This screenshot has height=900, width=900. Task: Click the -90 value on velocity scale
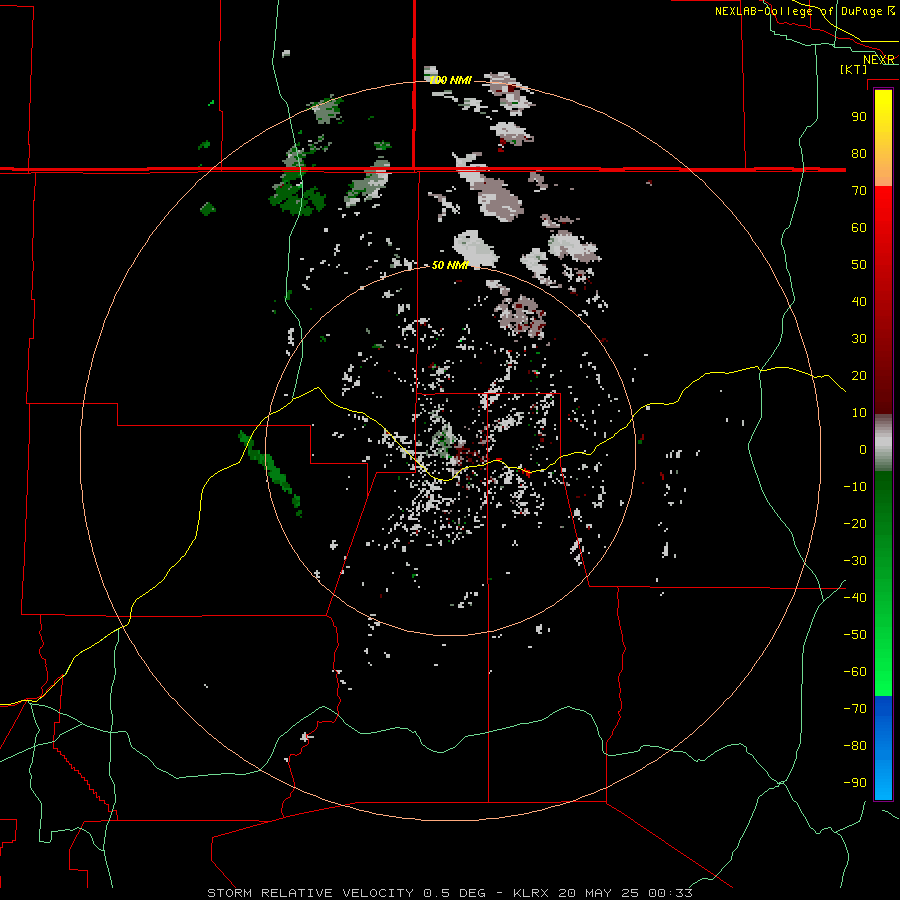pyautogui.click(x=855, y=783)
